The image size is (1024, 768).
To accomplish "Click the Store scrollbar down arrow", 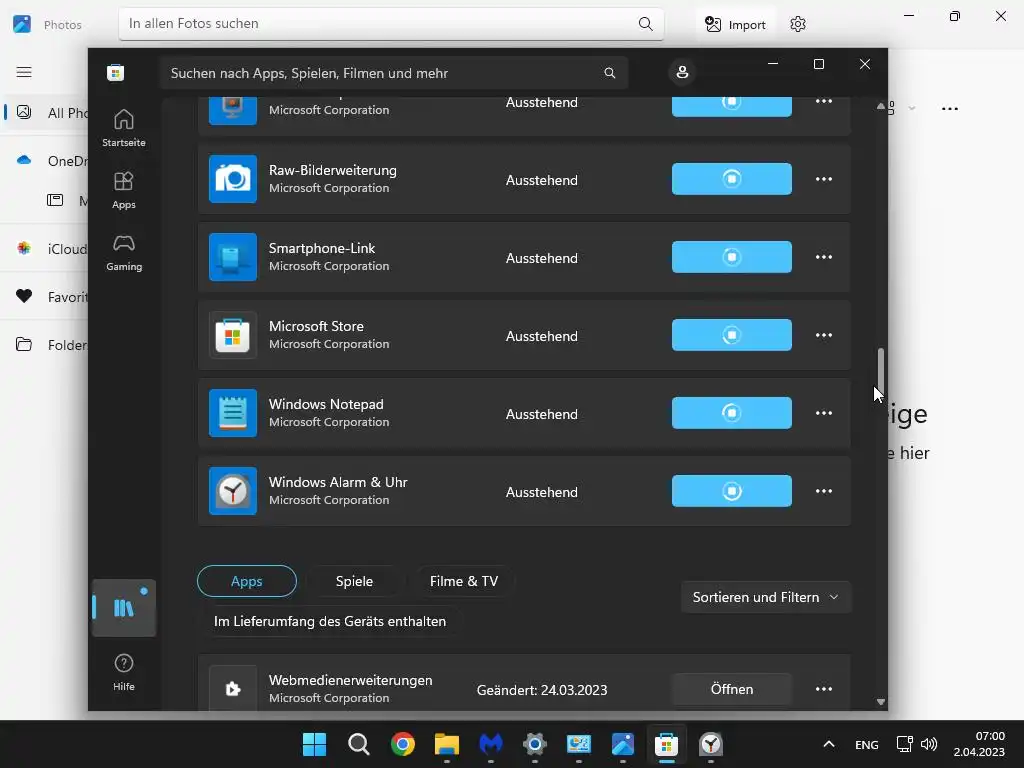I will click(x=880, y=702).
